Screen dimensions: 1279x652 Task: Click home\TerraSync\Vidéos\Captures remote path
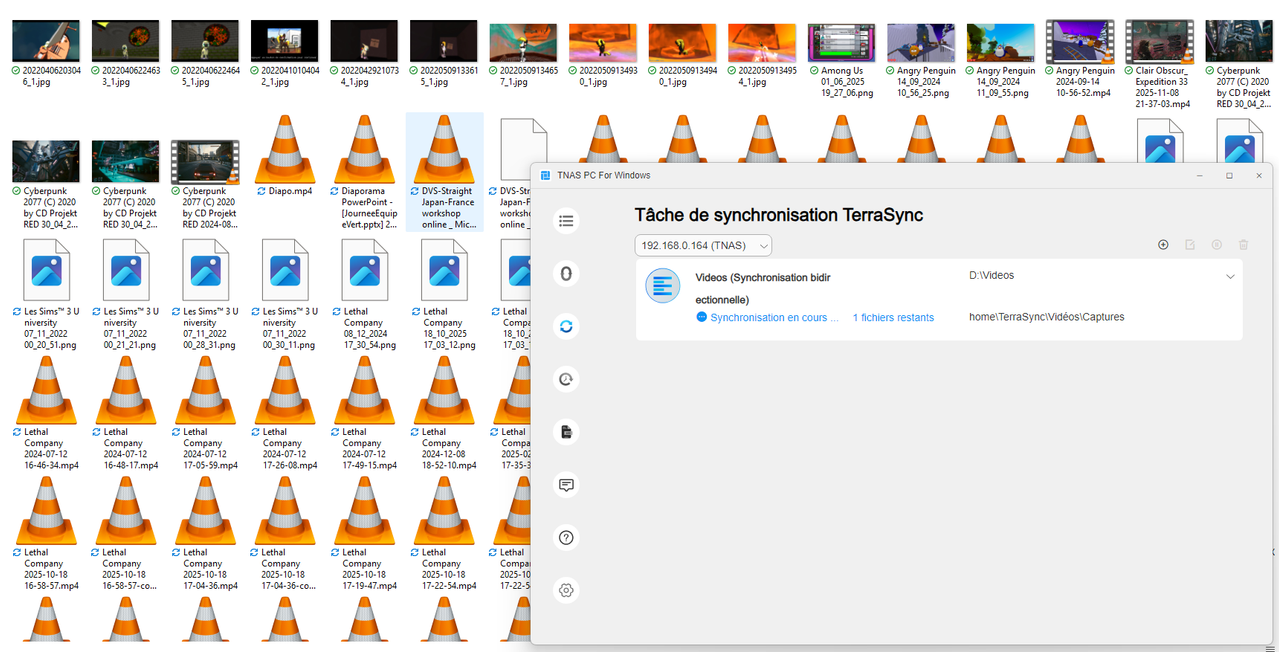pyautogui.click(x=1046, y=317)
